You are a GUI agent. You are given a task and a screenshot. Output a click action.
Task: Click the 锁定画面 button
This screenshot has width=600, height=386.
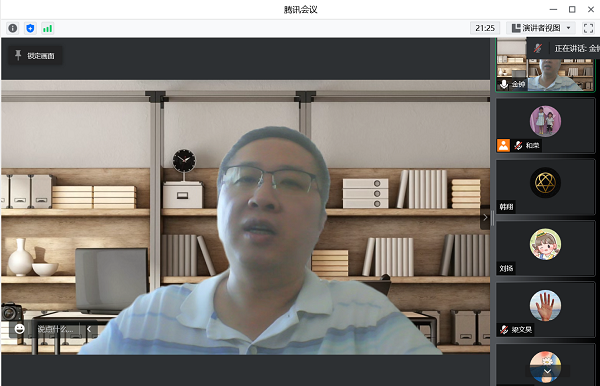pos(35,55)
